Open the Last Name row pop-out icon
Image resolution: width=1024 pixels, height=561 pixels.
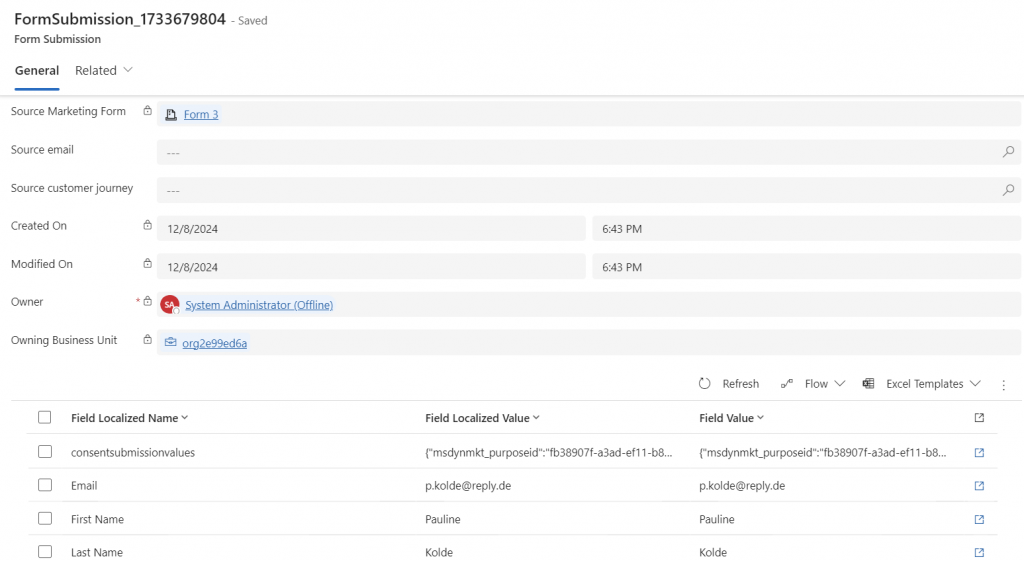click(x=979, y=553)
